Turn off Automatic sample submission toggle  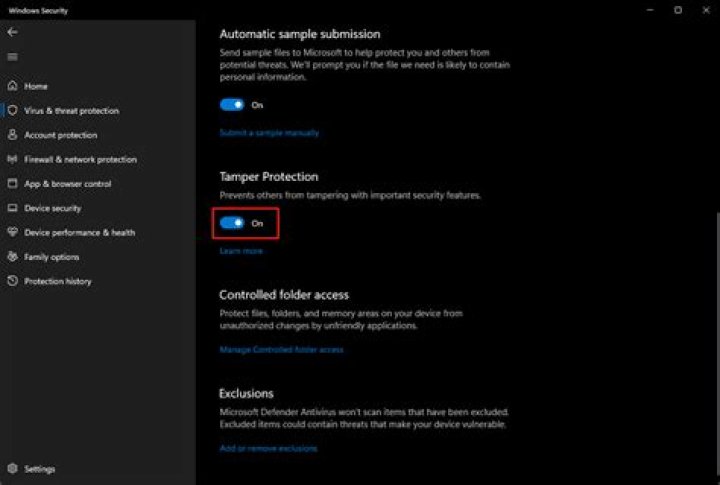click(232, 105)
